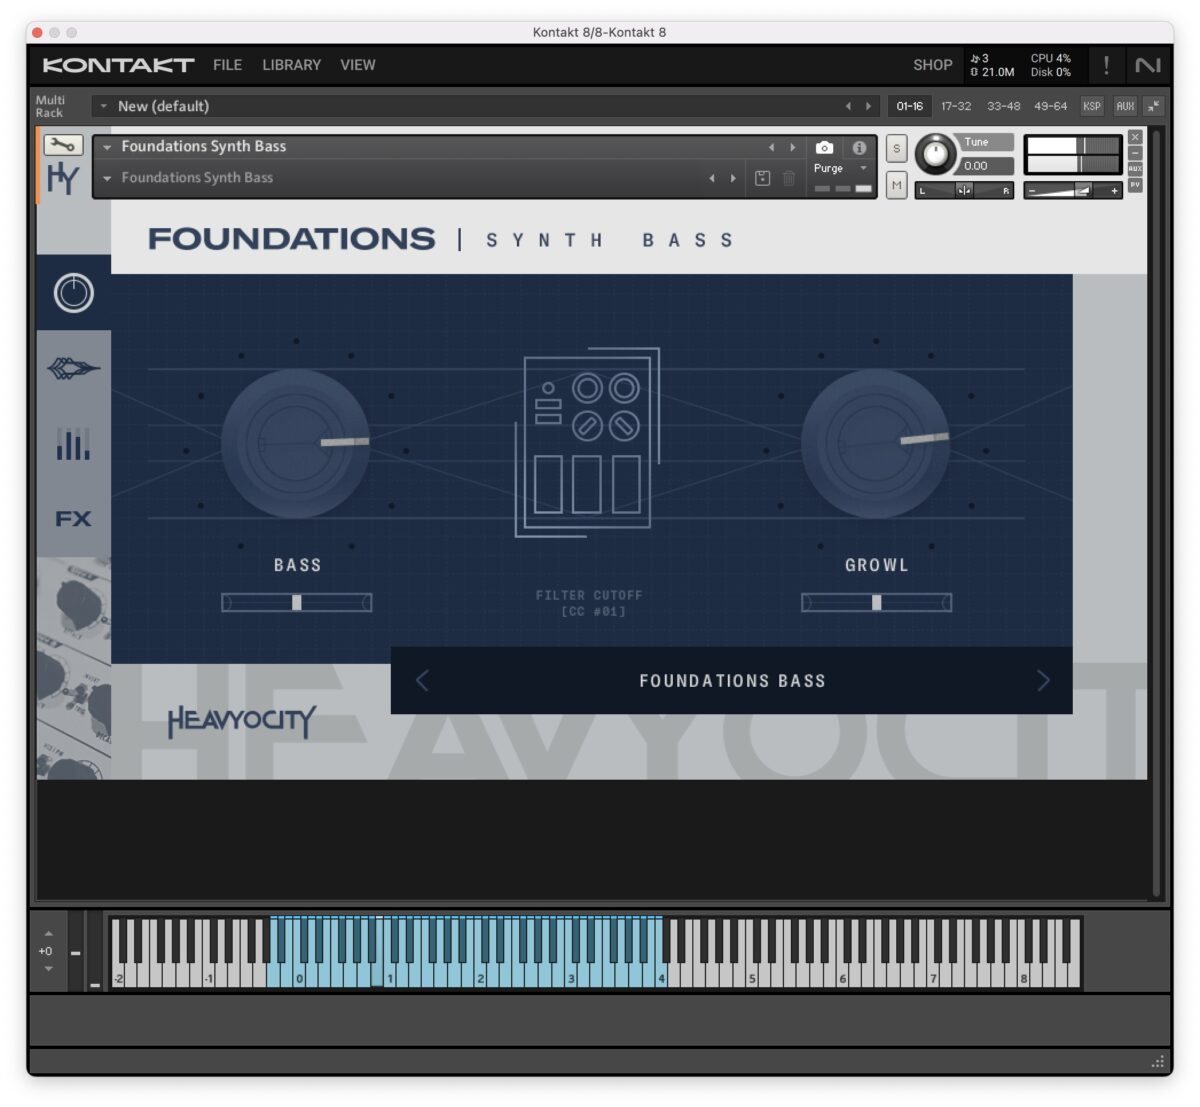Switch to channel page 49-64
The width and height of the screenshot is (1200, 1107).
[1050, 106]
